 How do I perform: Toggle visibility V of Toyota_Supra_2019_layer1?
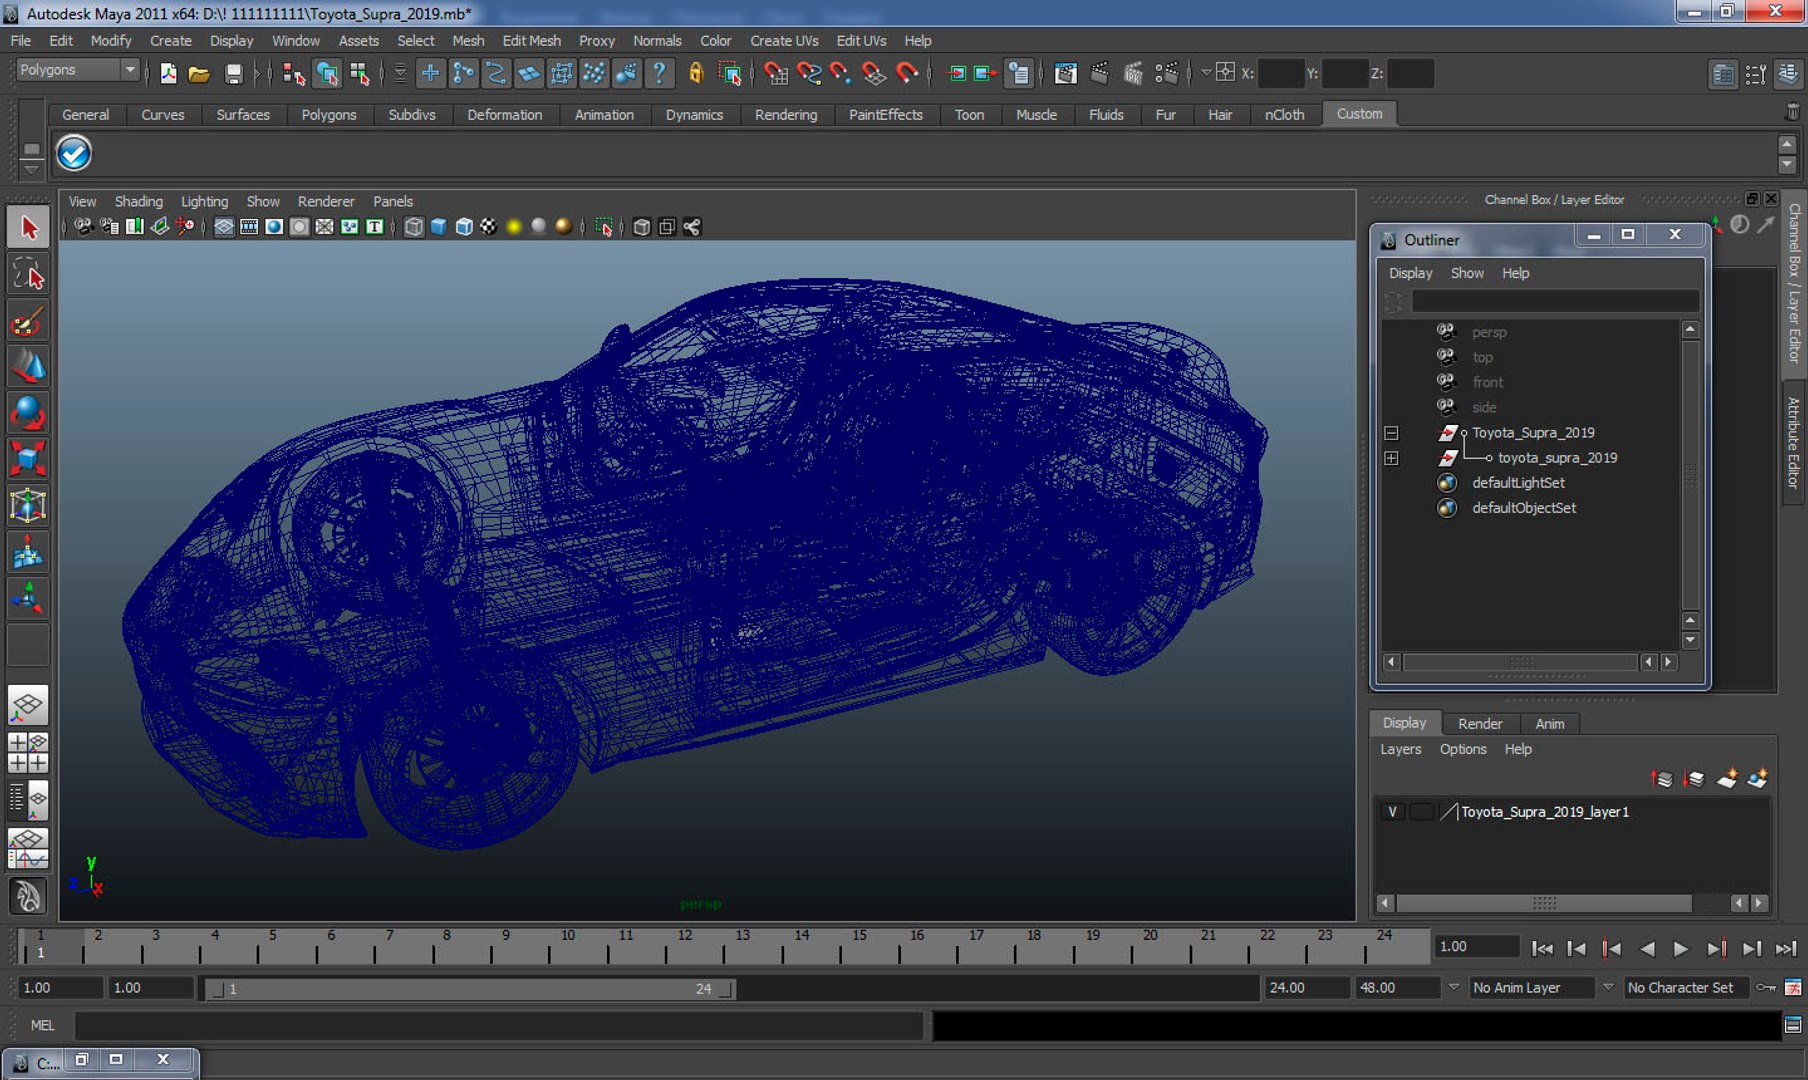point(1392,812)
